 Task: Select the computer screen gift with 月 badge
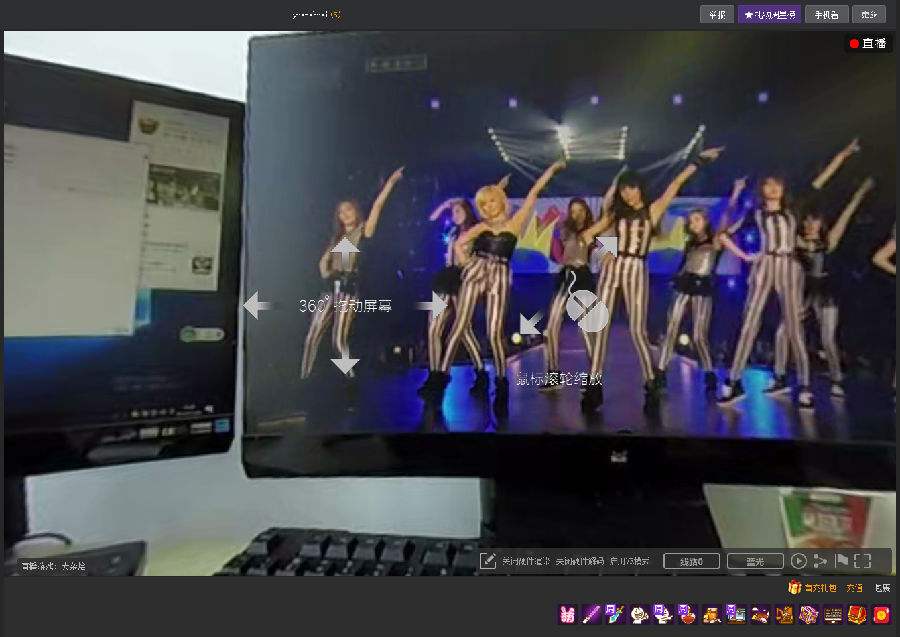735,615
